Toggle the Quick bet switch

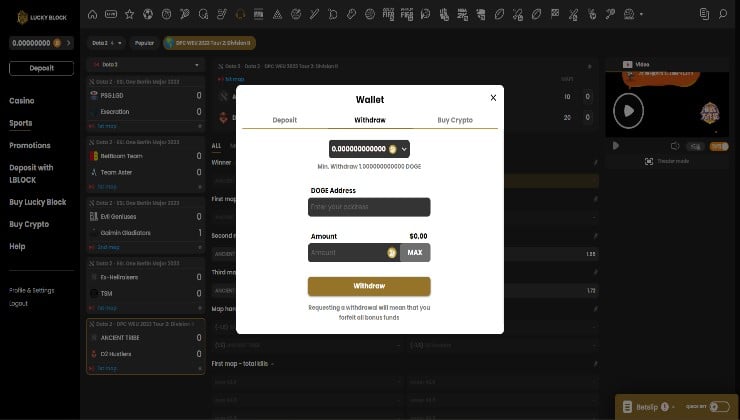(719, 406)
